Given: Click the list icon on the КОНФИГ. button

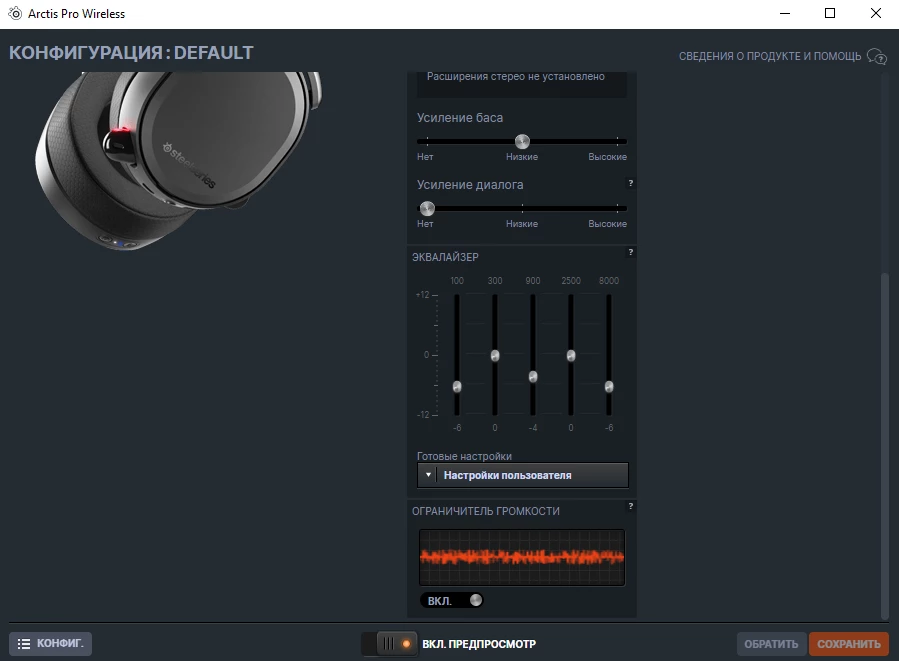Looking at the screenshot, I should (24, 644).
